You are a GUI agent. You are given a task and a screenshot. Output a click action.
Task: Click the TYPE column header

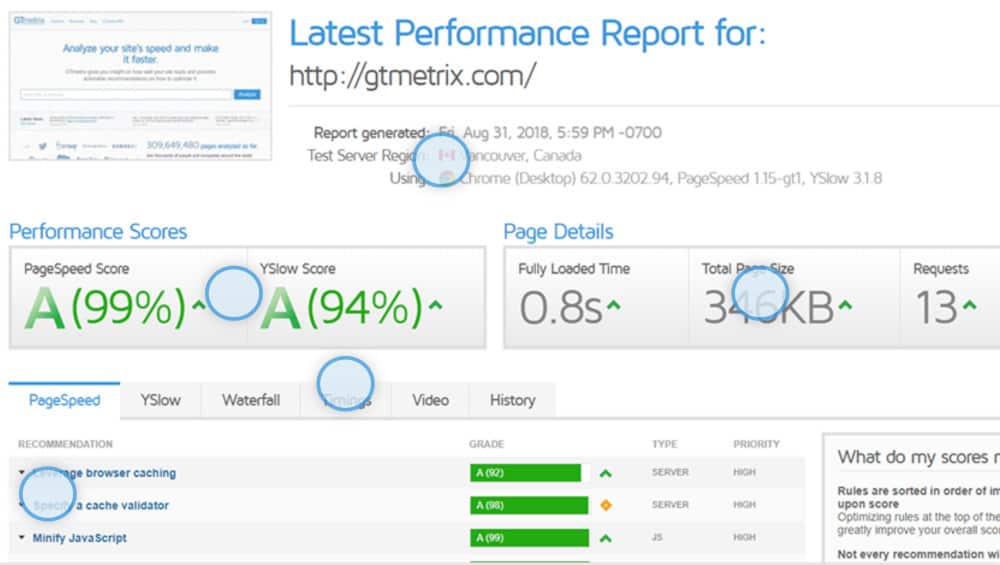click(x=664, y=444)
